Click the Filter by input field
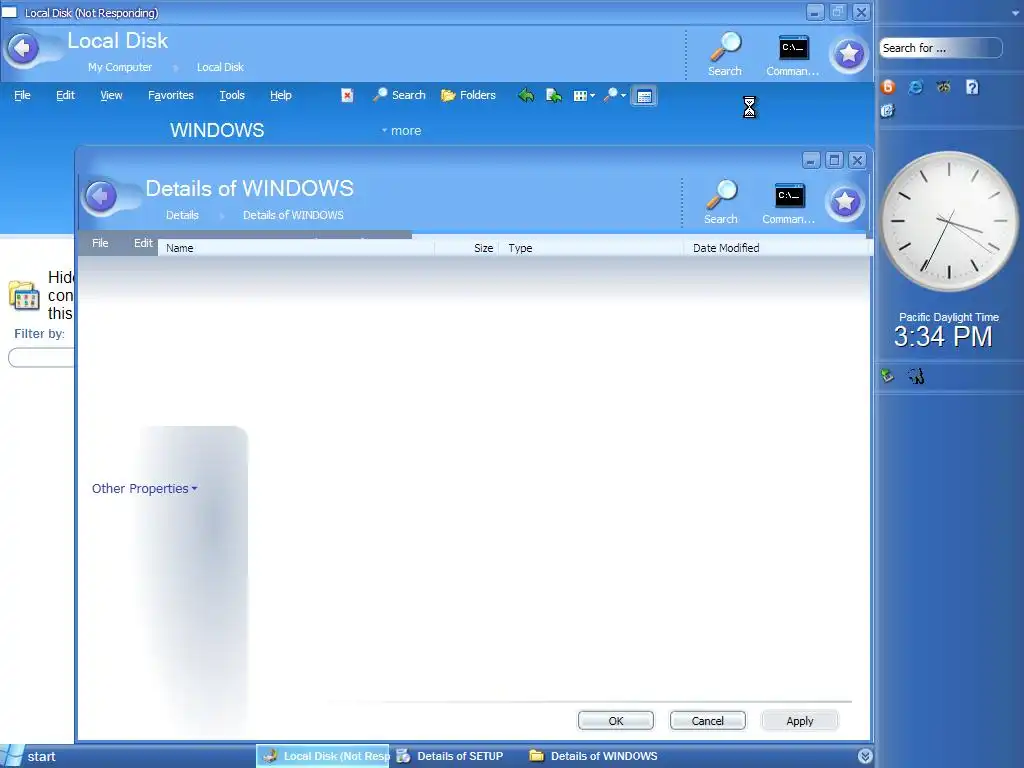1024x768 pixels. tap(42, 358)
